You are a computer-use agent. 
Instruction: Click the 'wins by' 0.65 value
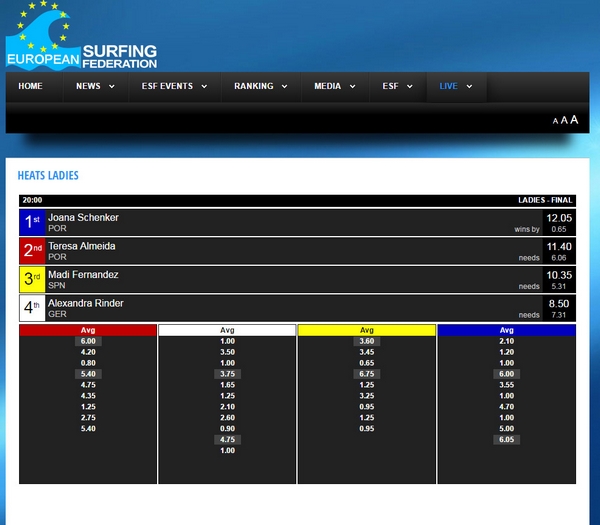(x=559, y=229)
